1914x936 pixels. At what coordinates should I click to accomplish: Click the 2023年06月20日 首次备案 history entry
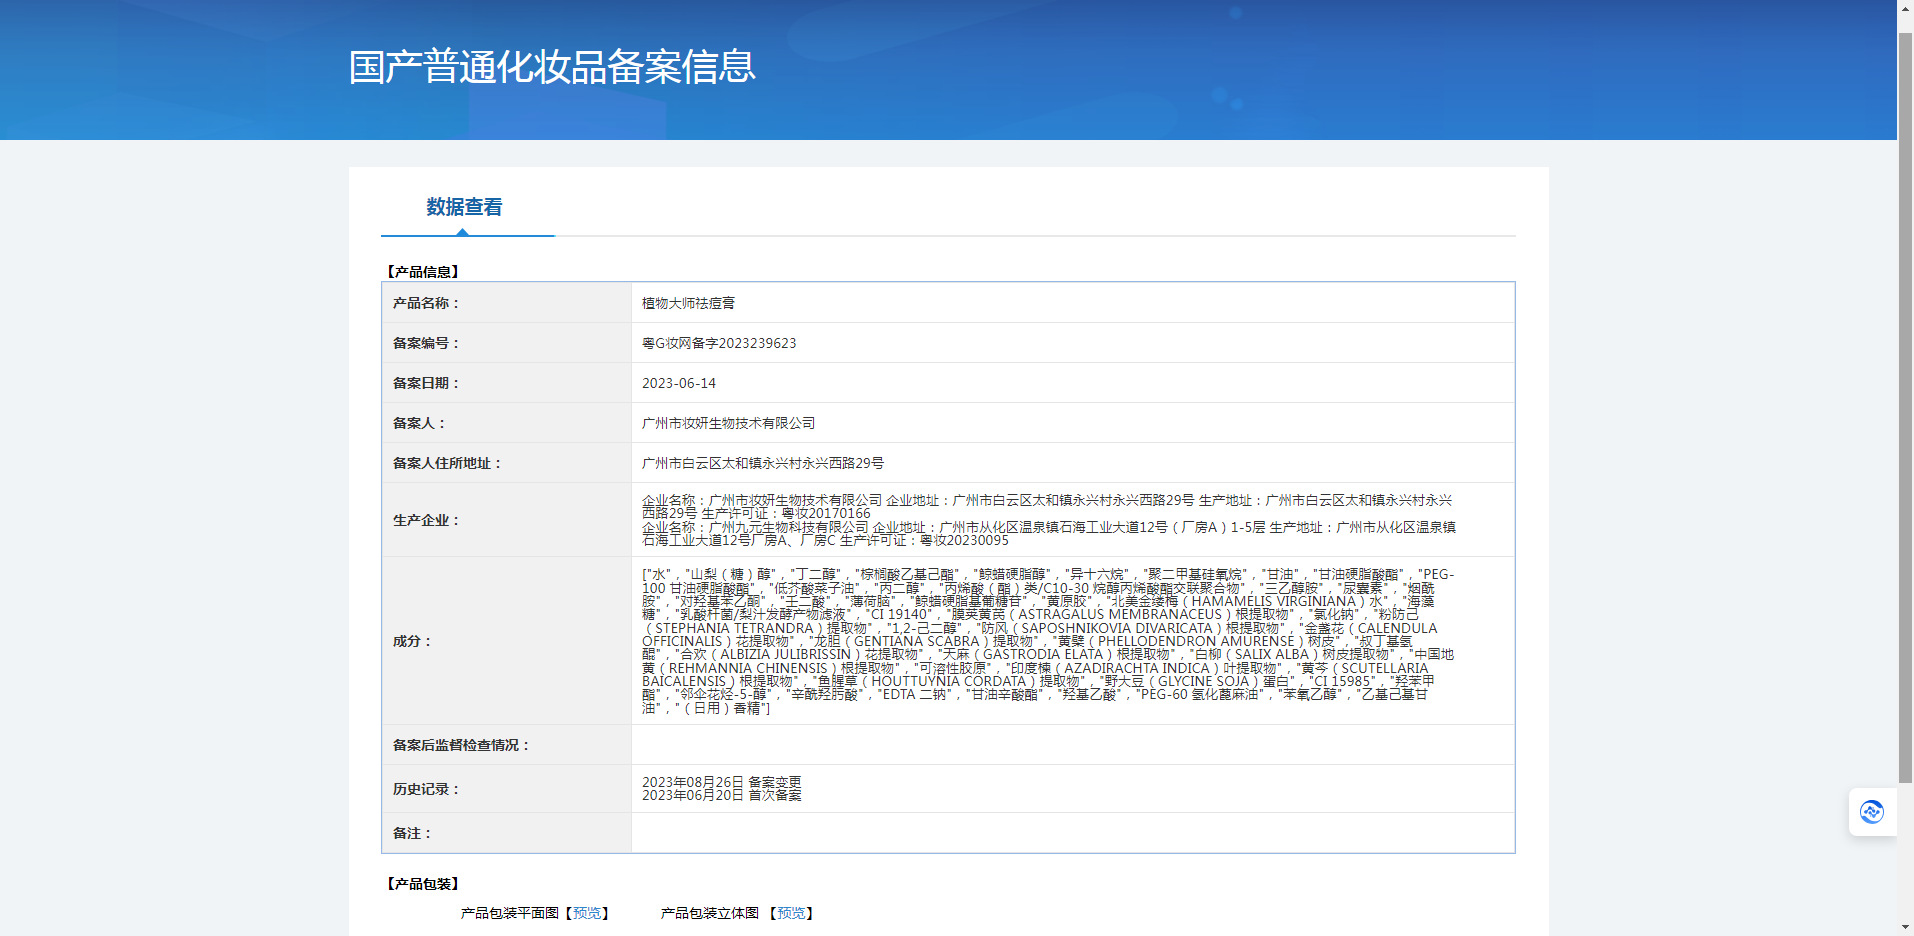(x=721, y=796)
